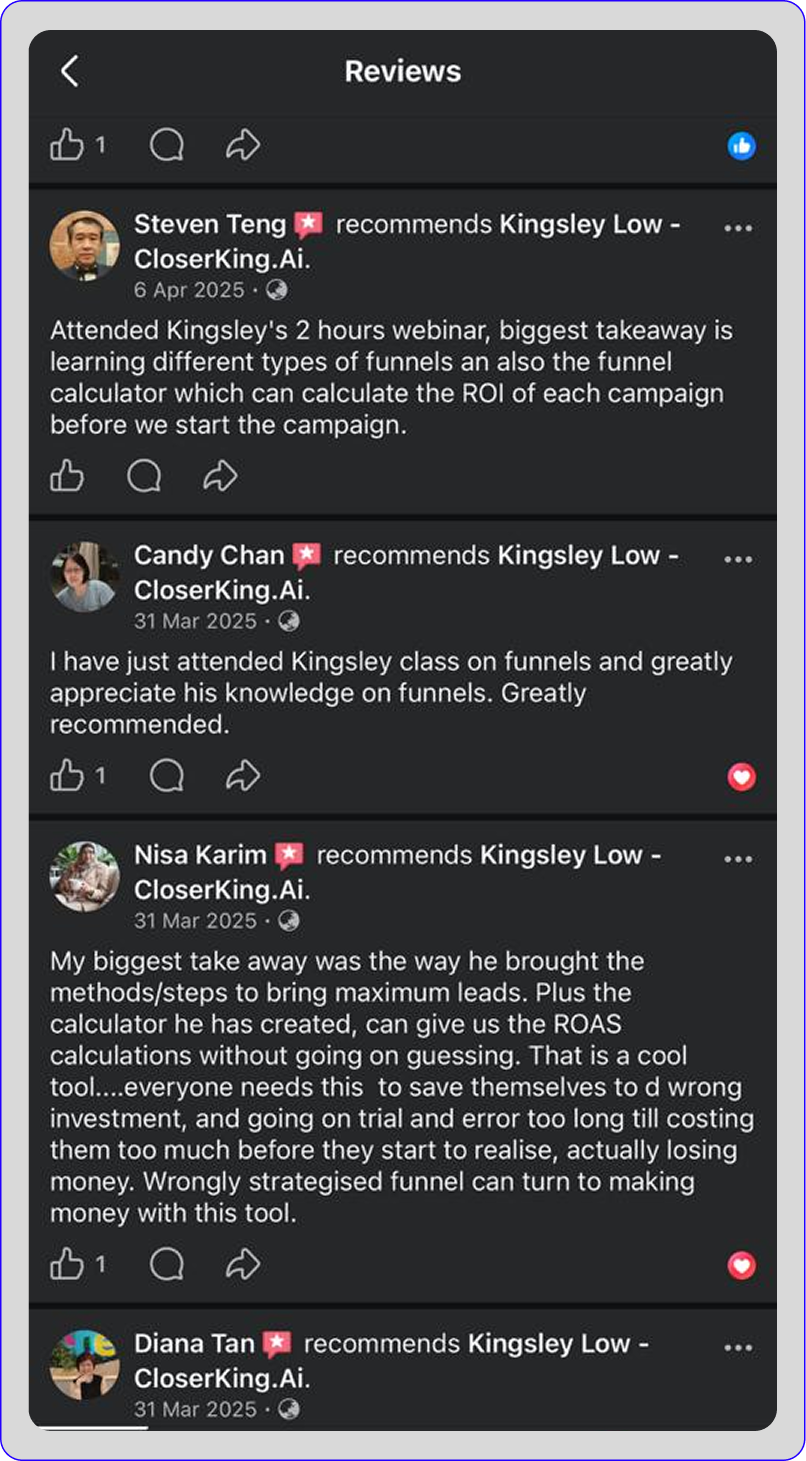View heart reaction on Nisa Karim's review

[741, 1266]
